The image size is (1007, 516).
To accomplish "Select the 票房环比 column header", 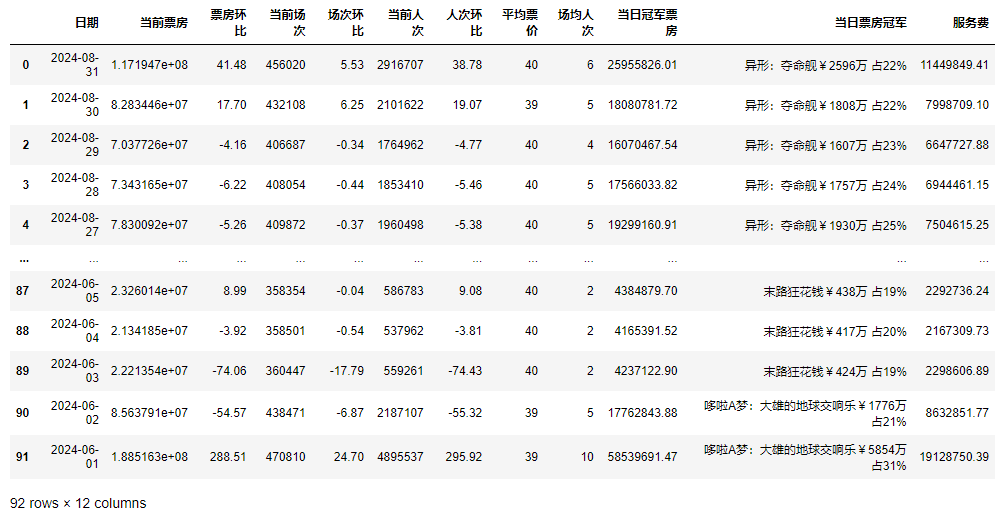I will 229,22.
